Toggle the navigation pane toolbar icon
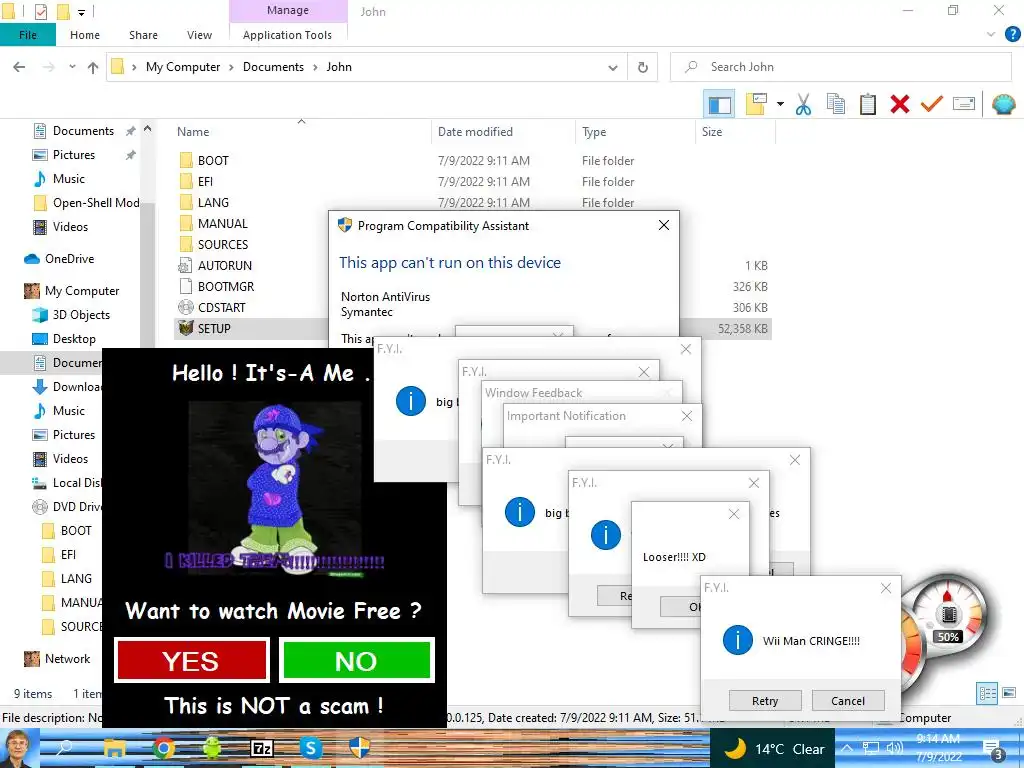This screenshot has width=1024, height=768. [720, 104]
